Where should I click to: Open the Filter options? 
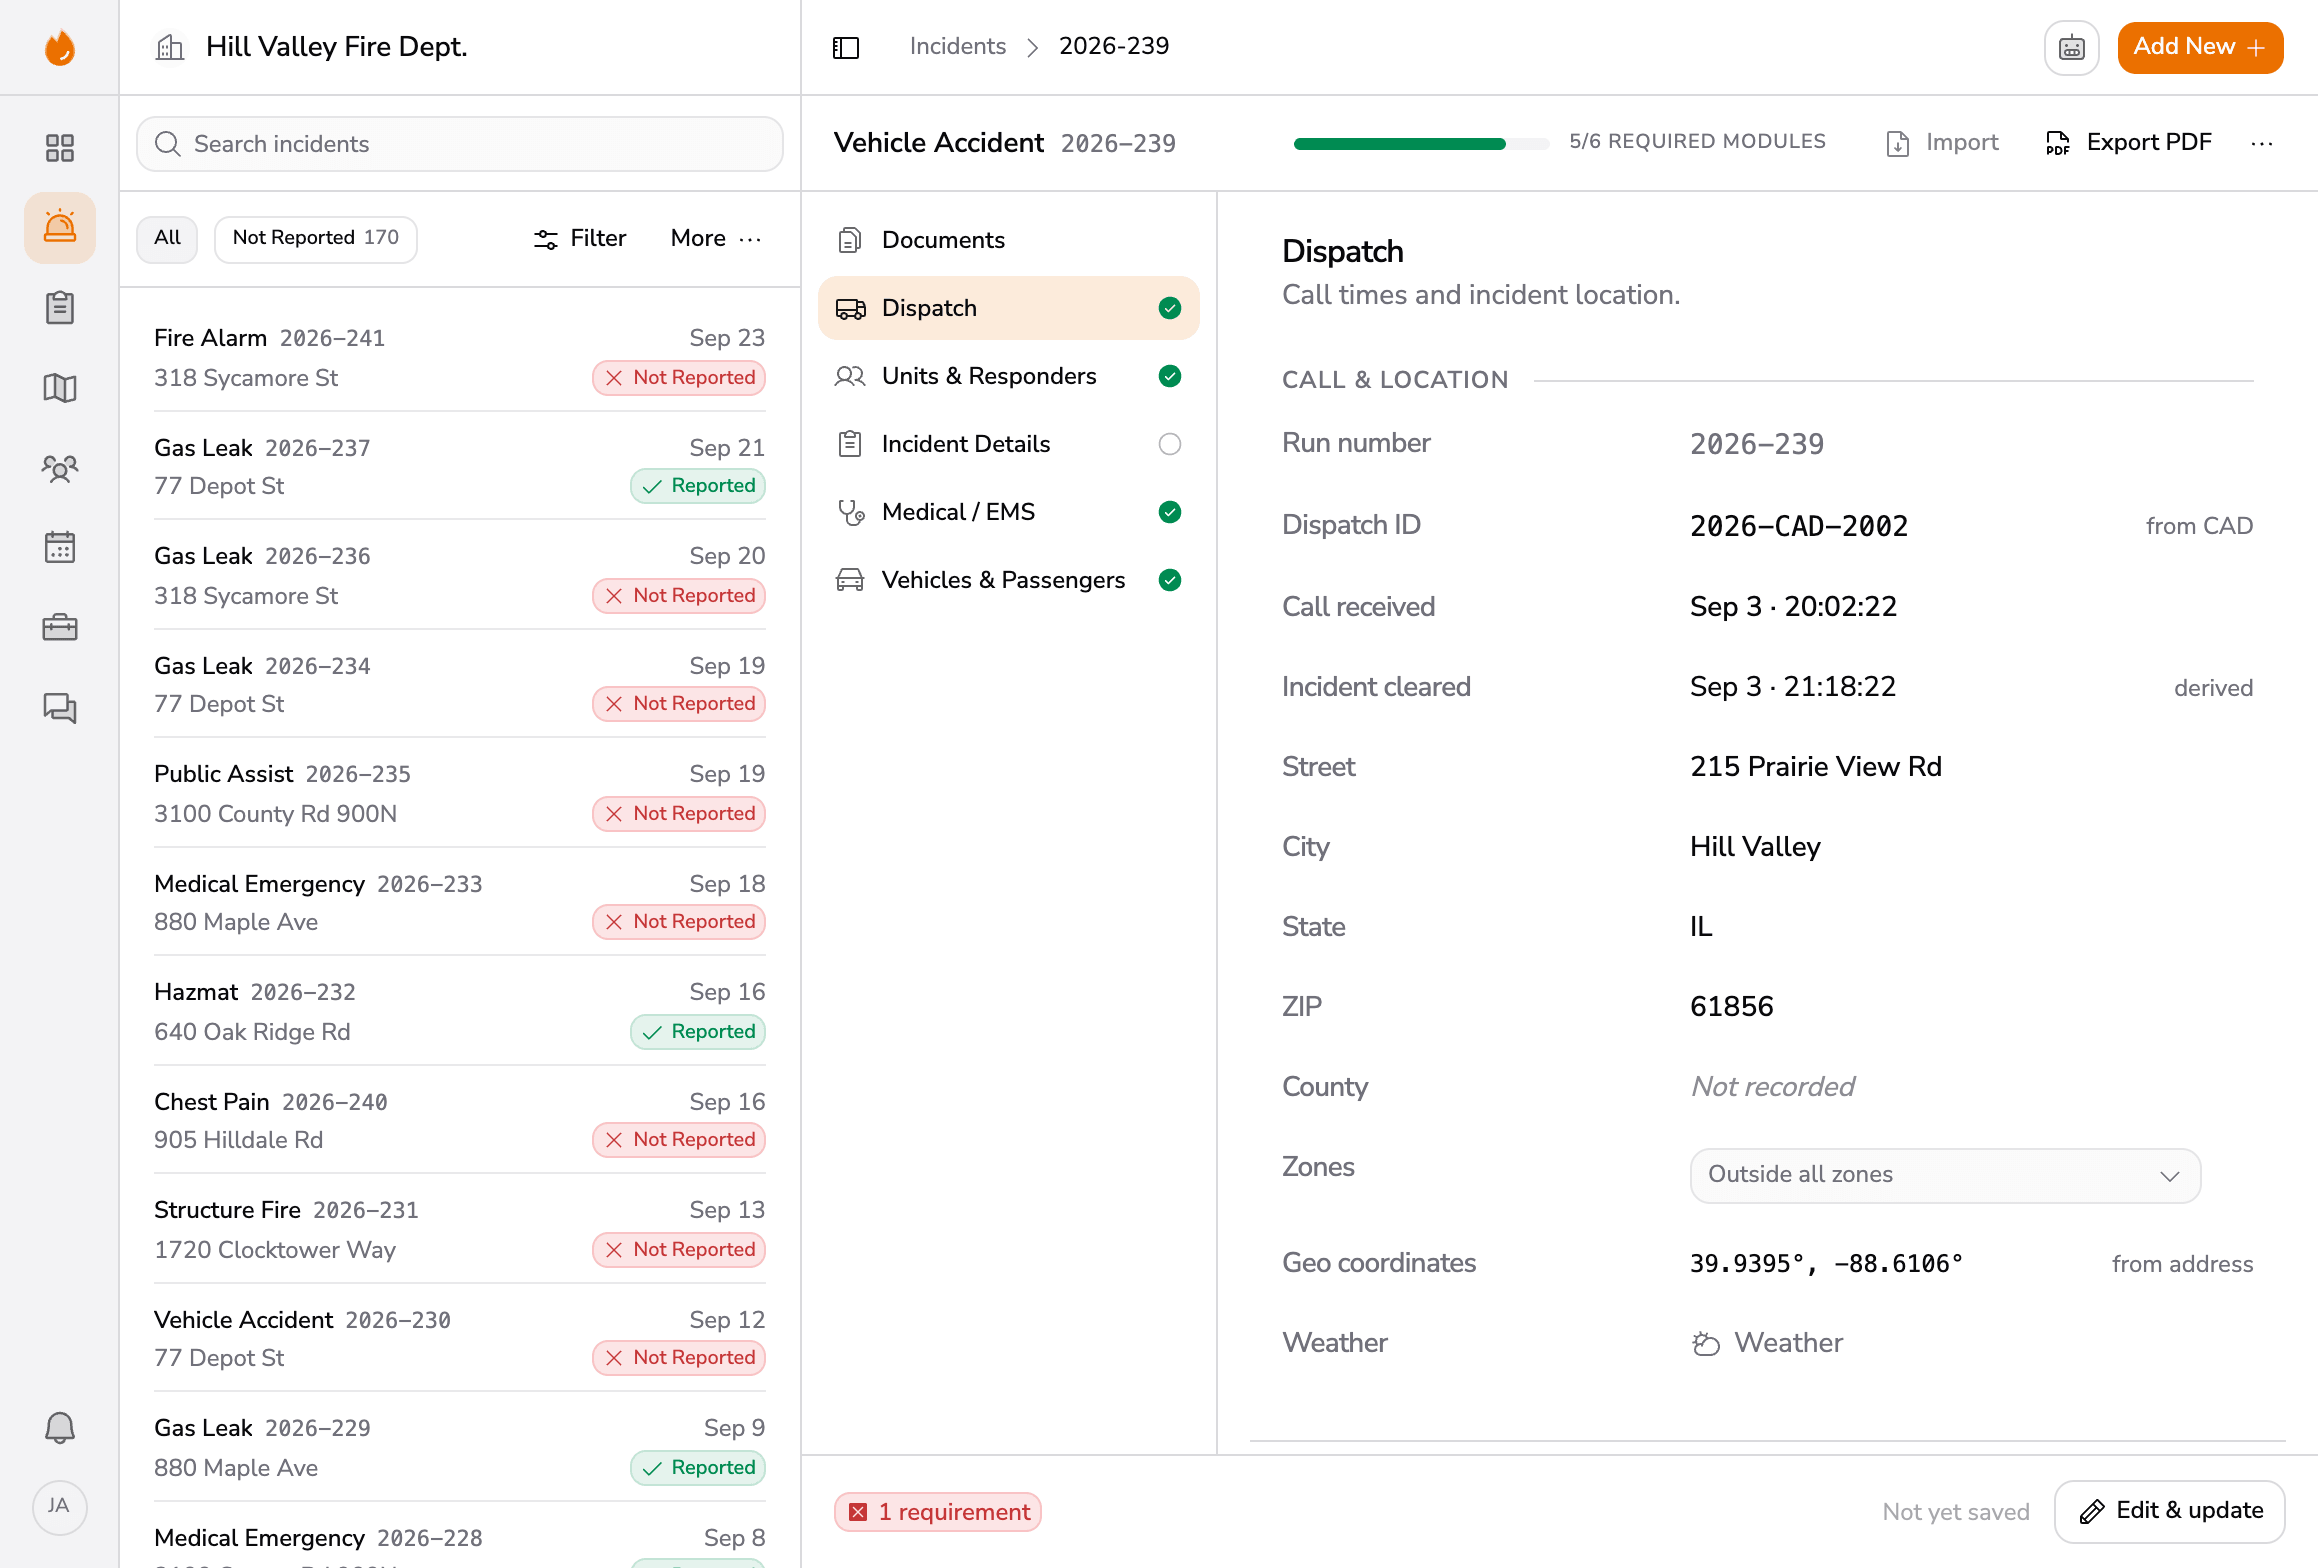click(x=580, y=238)
